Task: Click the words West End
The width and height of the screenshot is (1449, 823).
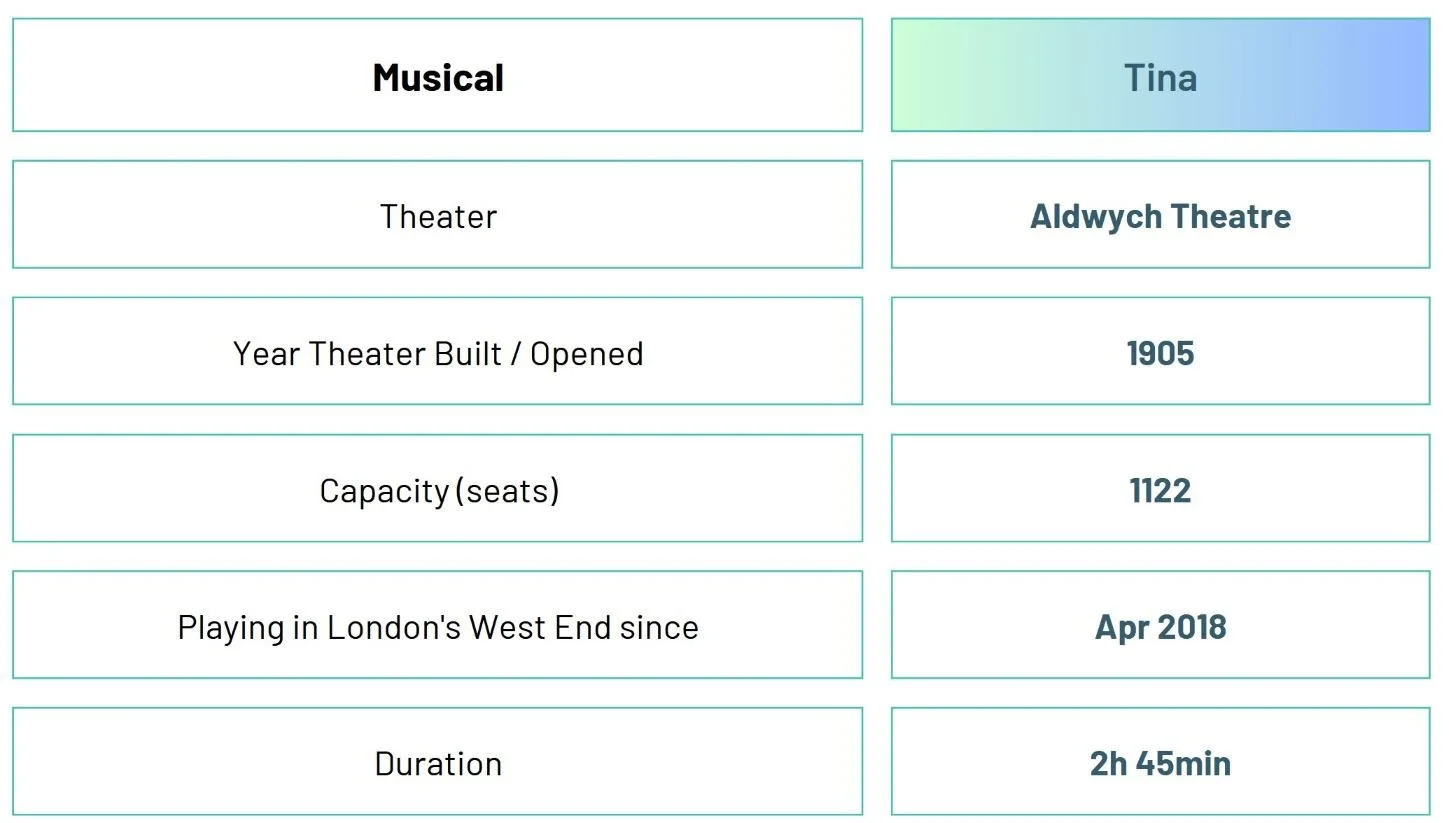Action: click(540, 627)
